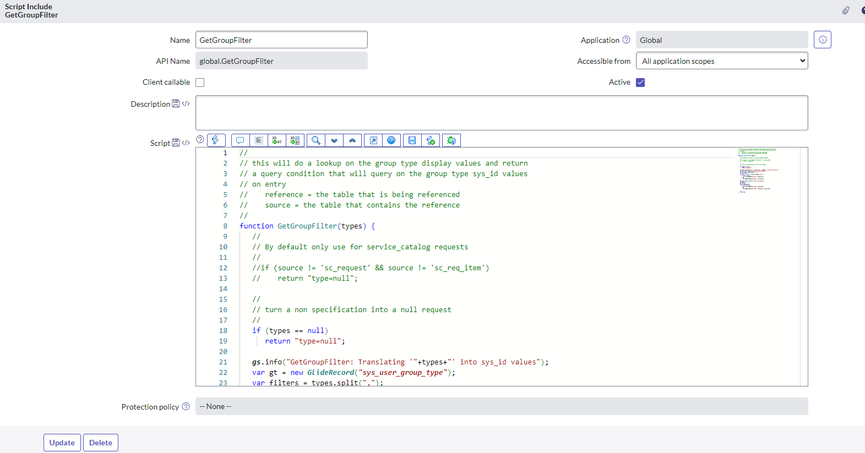865x453 pixels.
Task: Click line 12 commented source condition
Action: pos(371,268)
